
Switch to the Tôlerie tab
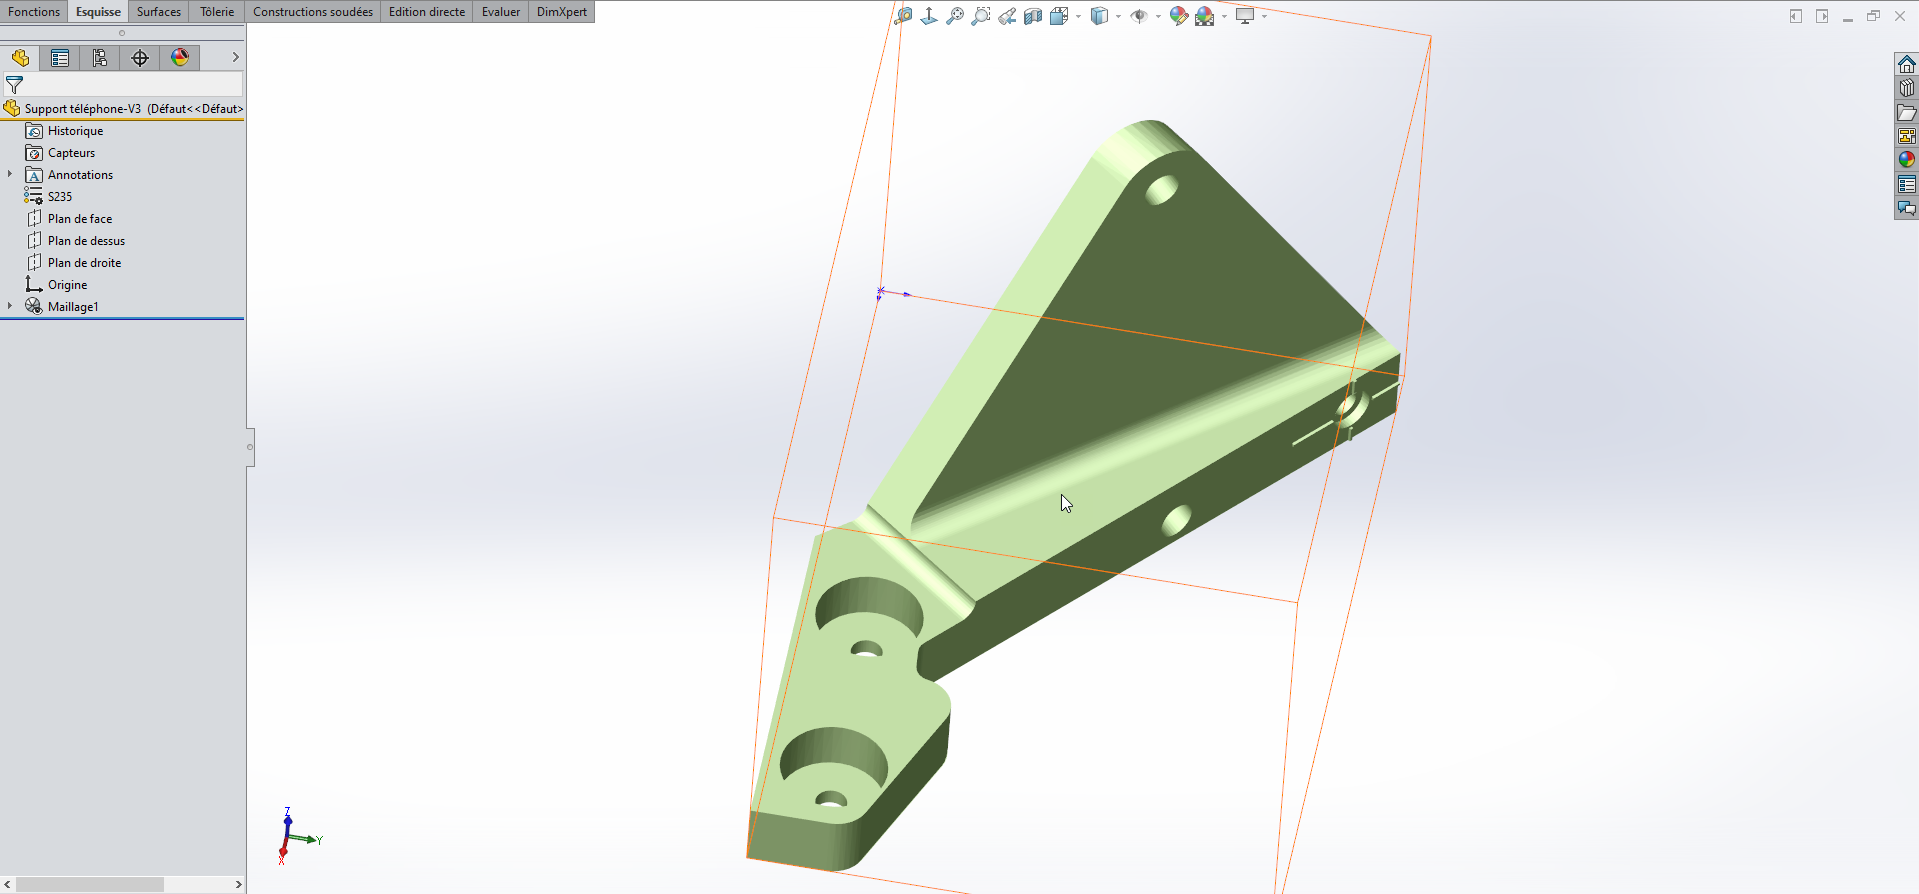[x=217, y=12]
